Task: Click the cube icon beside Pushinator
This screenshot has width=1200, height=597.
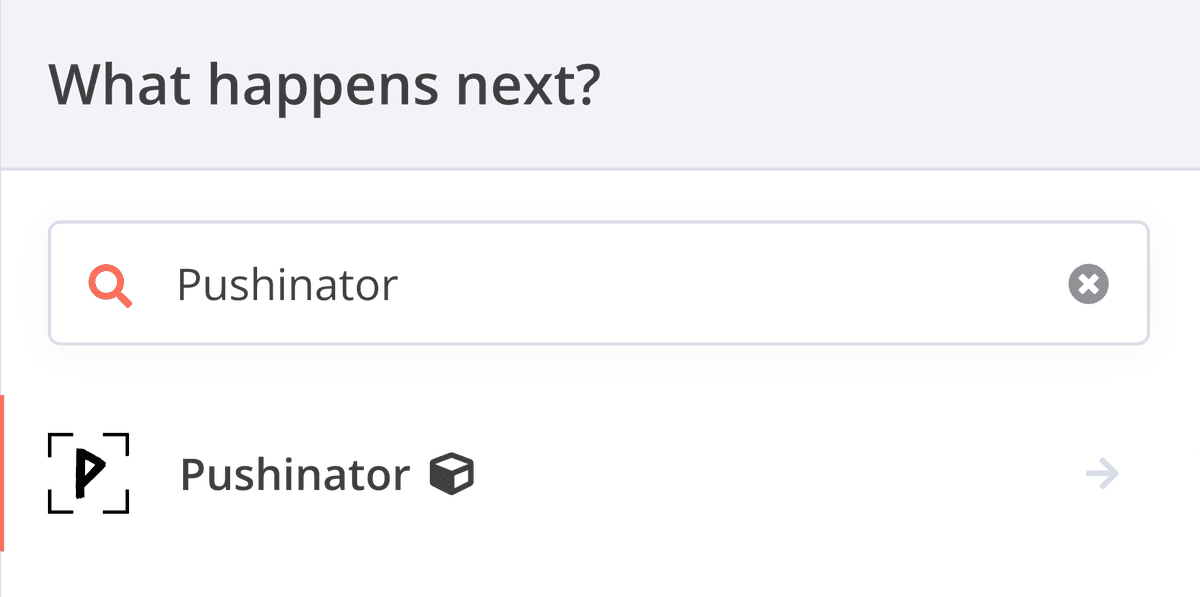Action: pos(452,474)
